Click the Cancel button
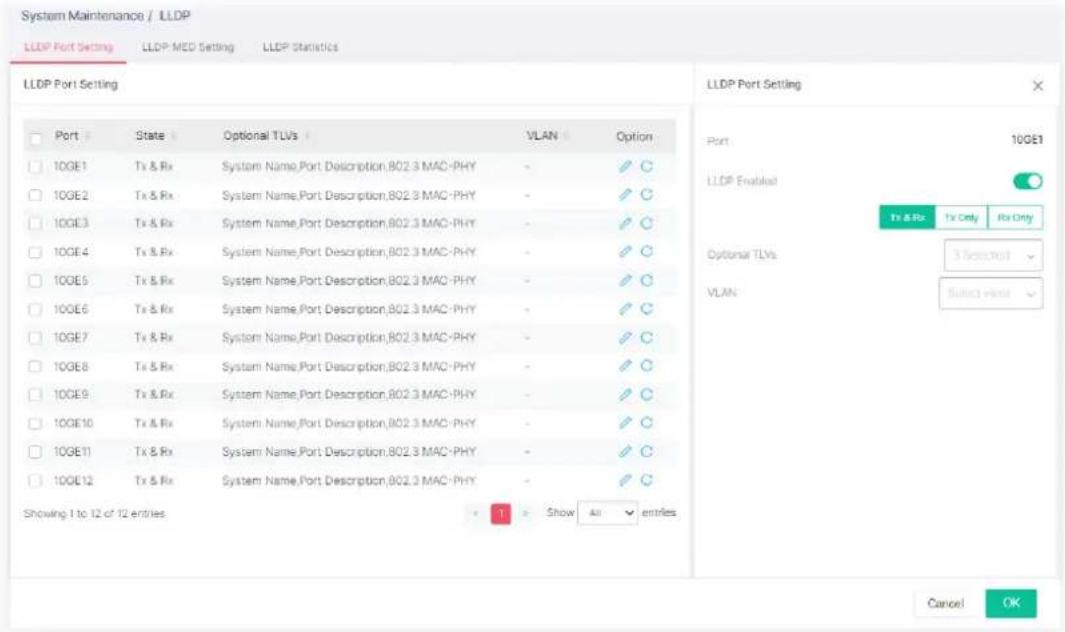Screen dimensions: 1065x632 [x=945, y=603]
